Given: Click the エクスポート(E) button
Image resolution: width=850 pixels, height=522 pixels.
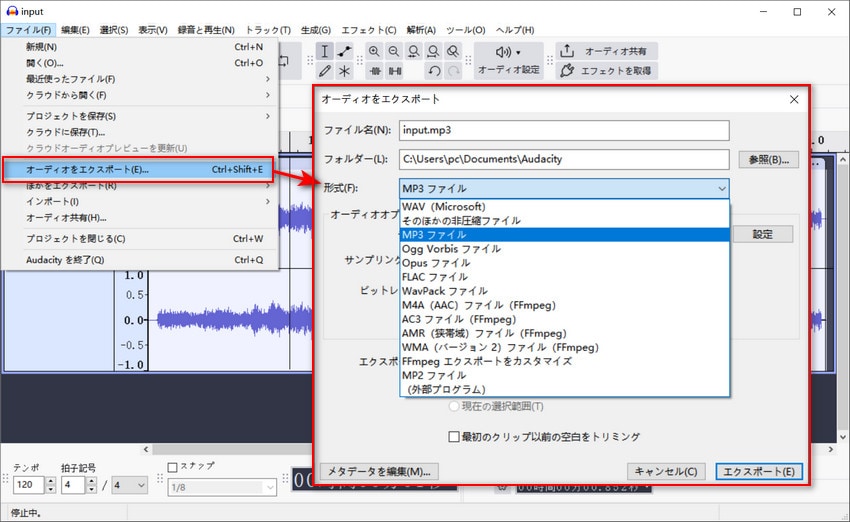Looking at the screenshot, I should click(x=759, y=472).
